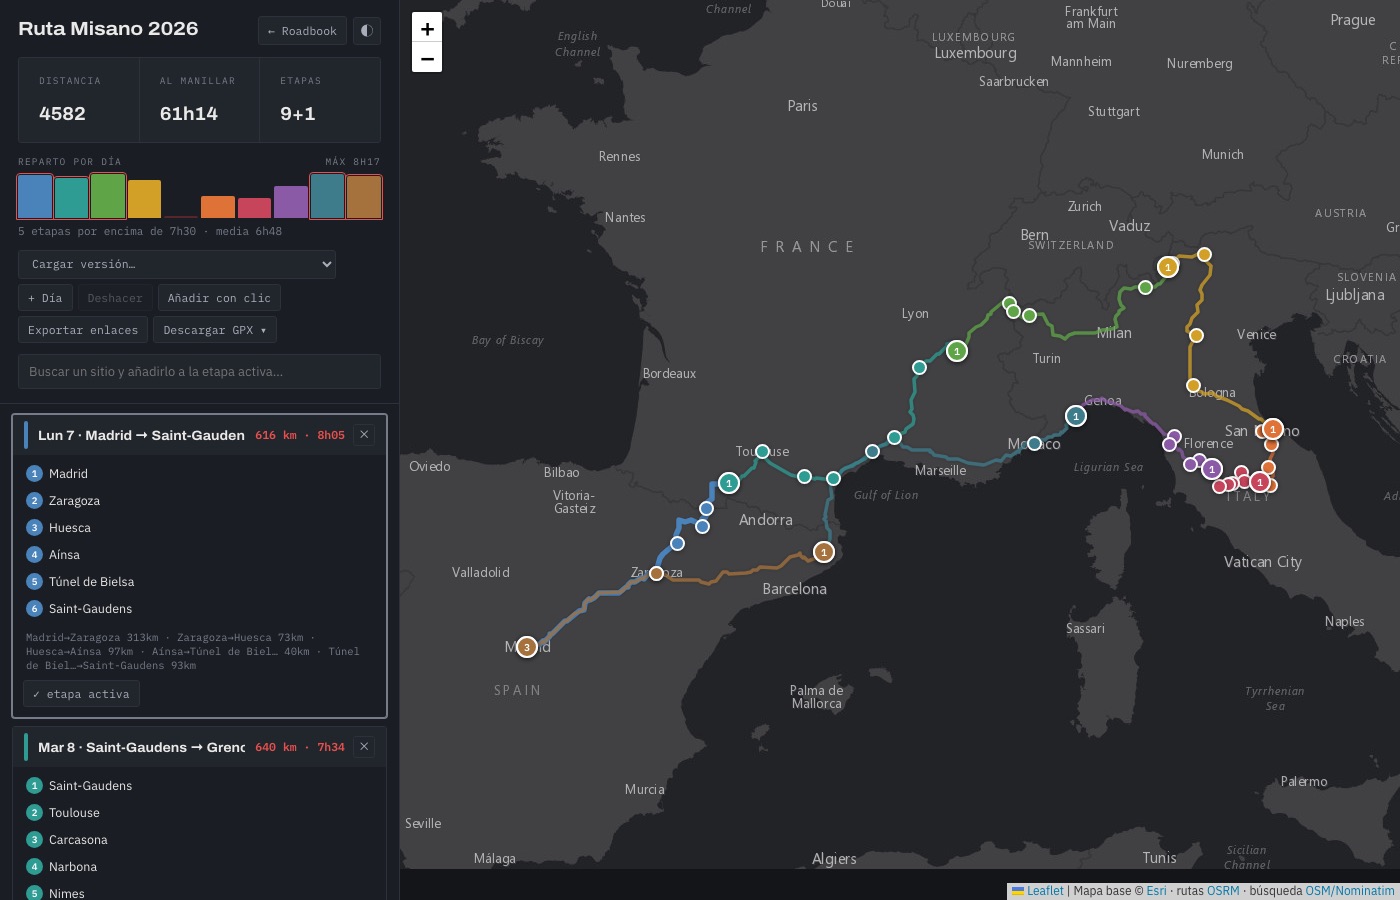1400x900 pixels.
Task: Click the ETAPAS 9+1 stat
Action: pyautogui.click(x=320, y=100)
